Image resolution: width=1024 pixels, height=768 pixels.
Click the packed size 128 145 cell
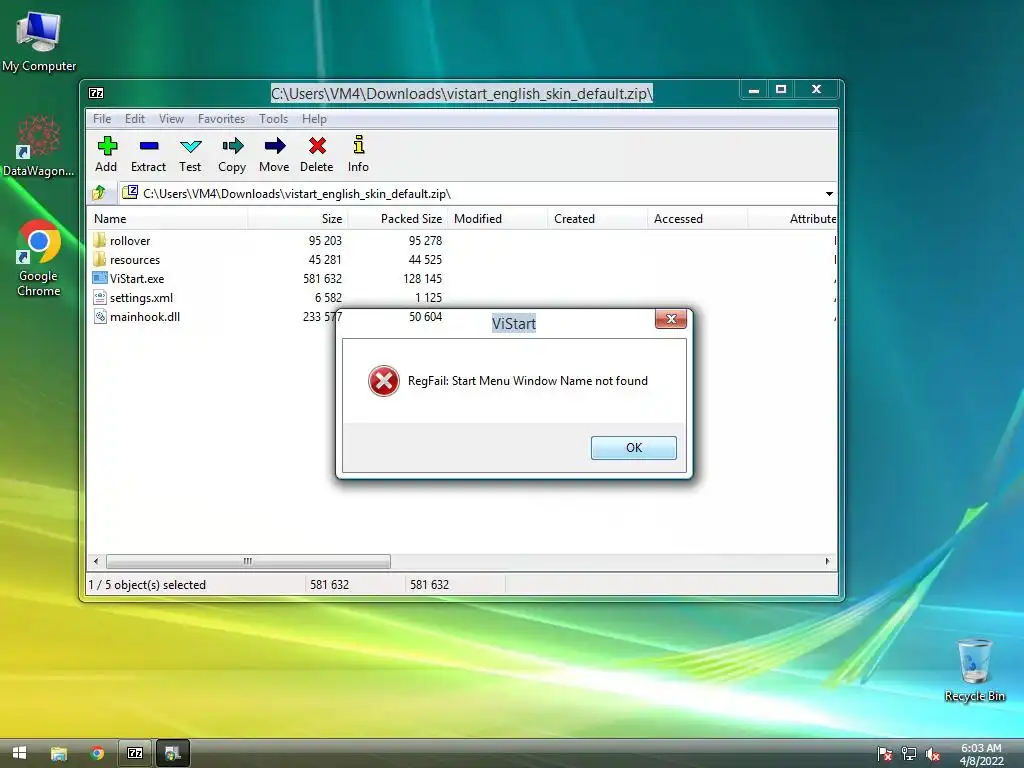coord(423,278)
